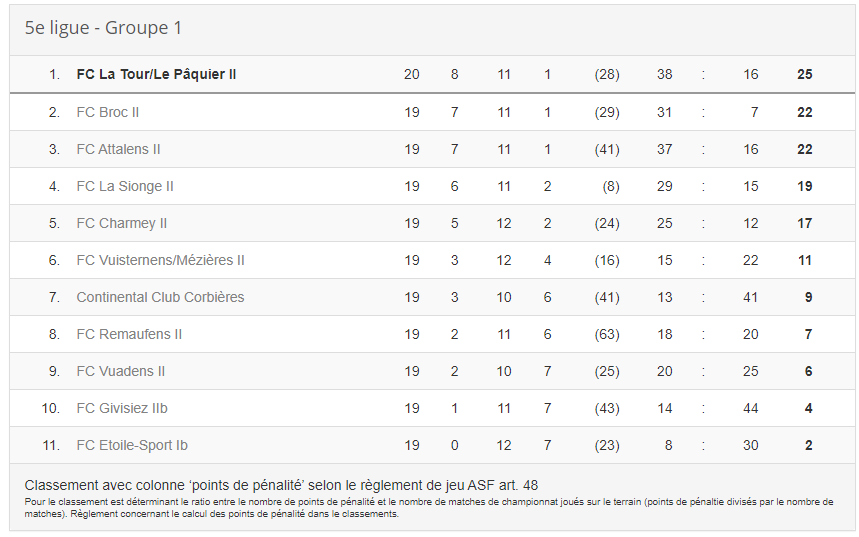
Task: Open FC Givisiez IIb team link
Action: point(122,408)
